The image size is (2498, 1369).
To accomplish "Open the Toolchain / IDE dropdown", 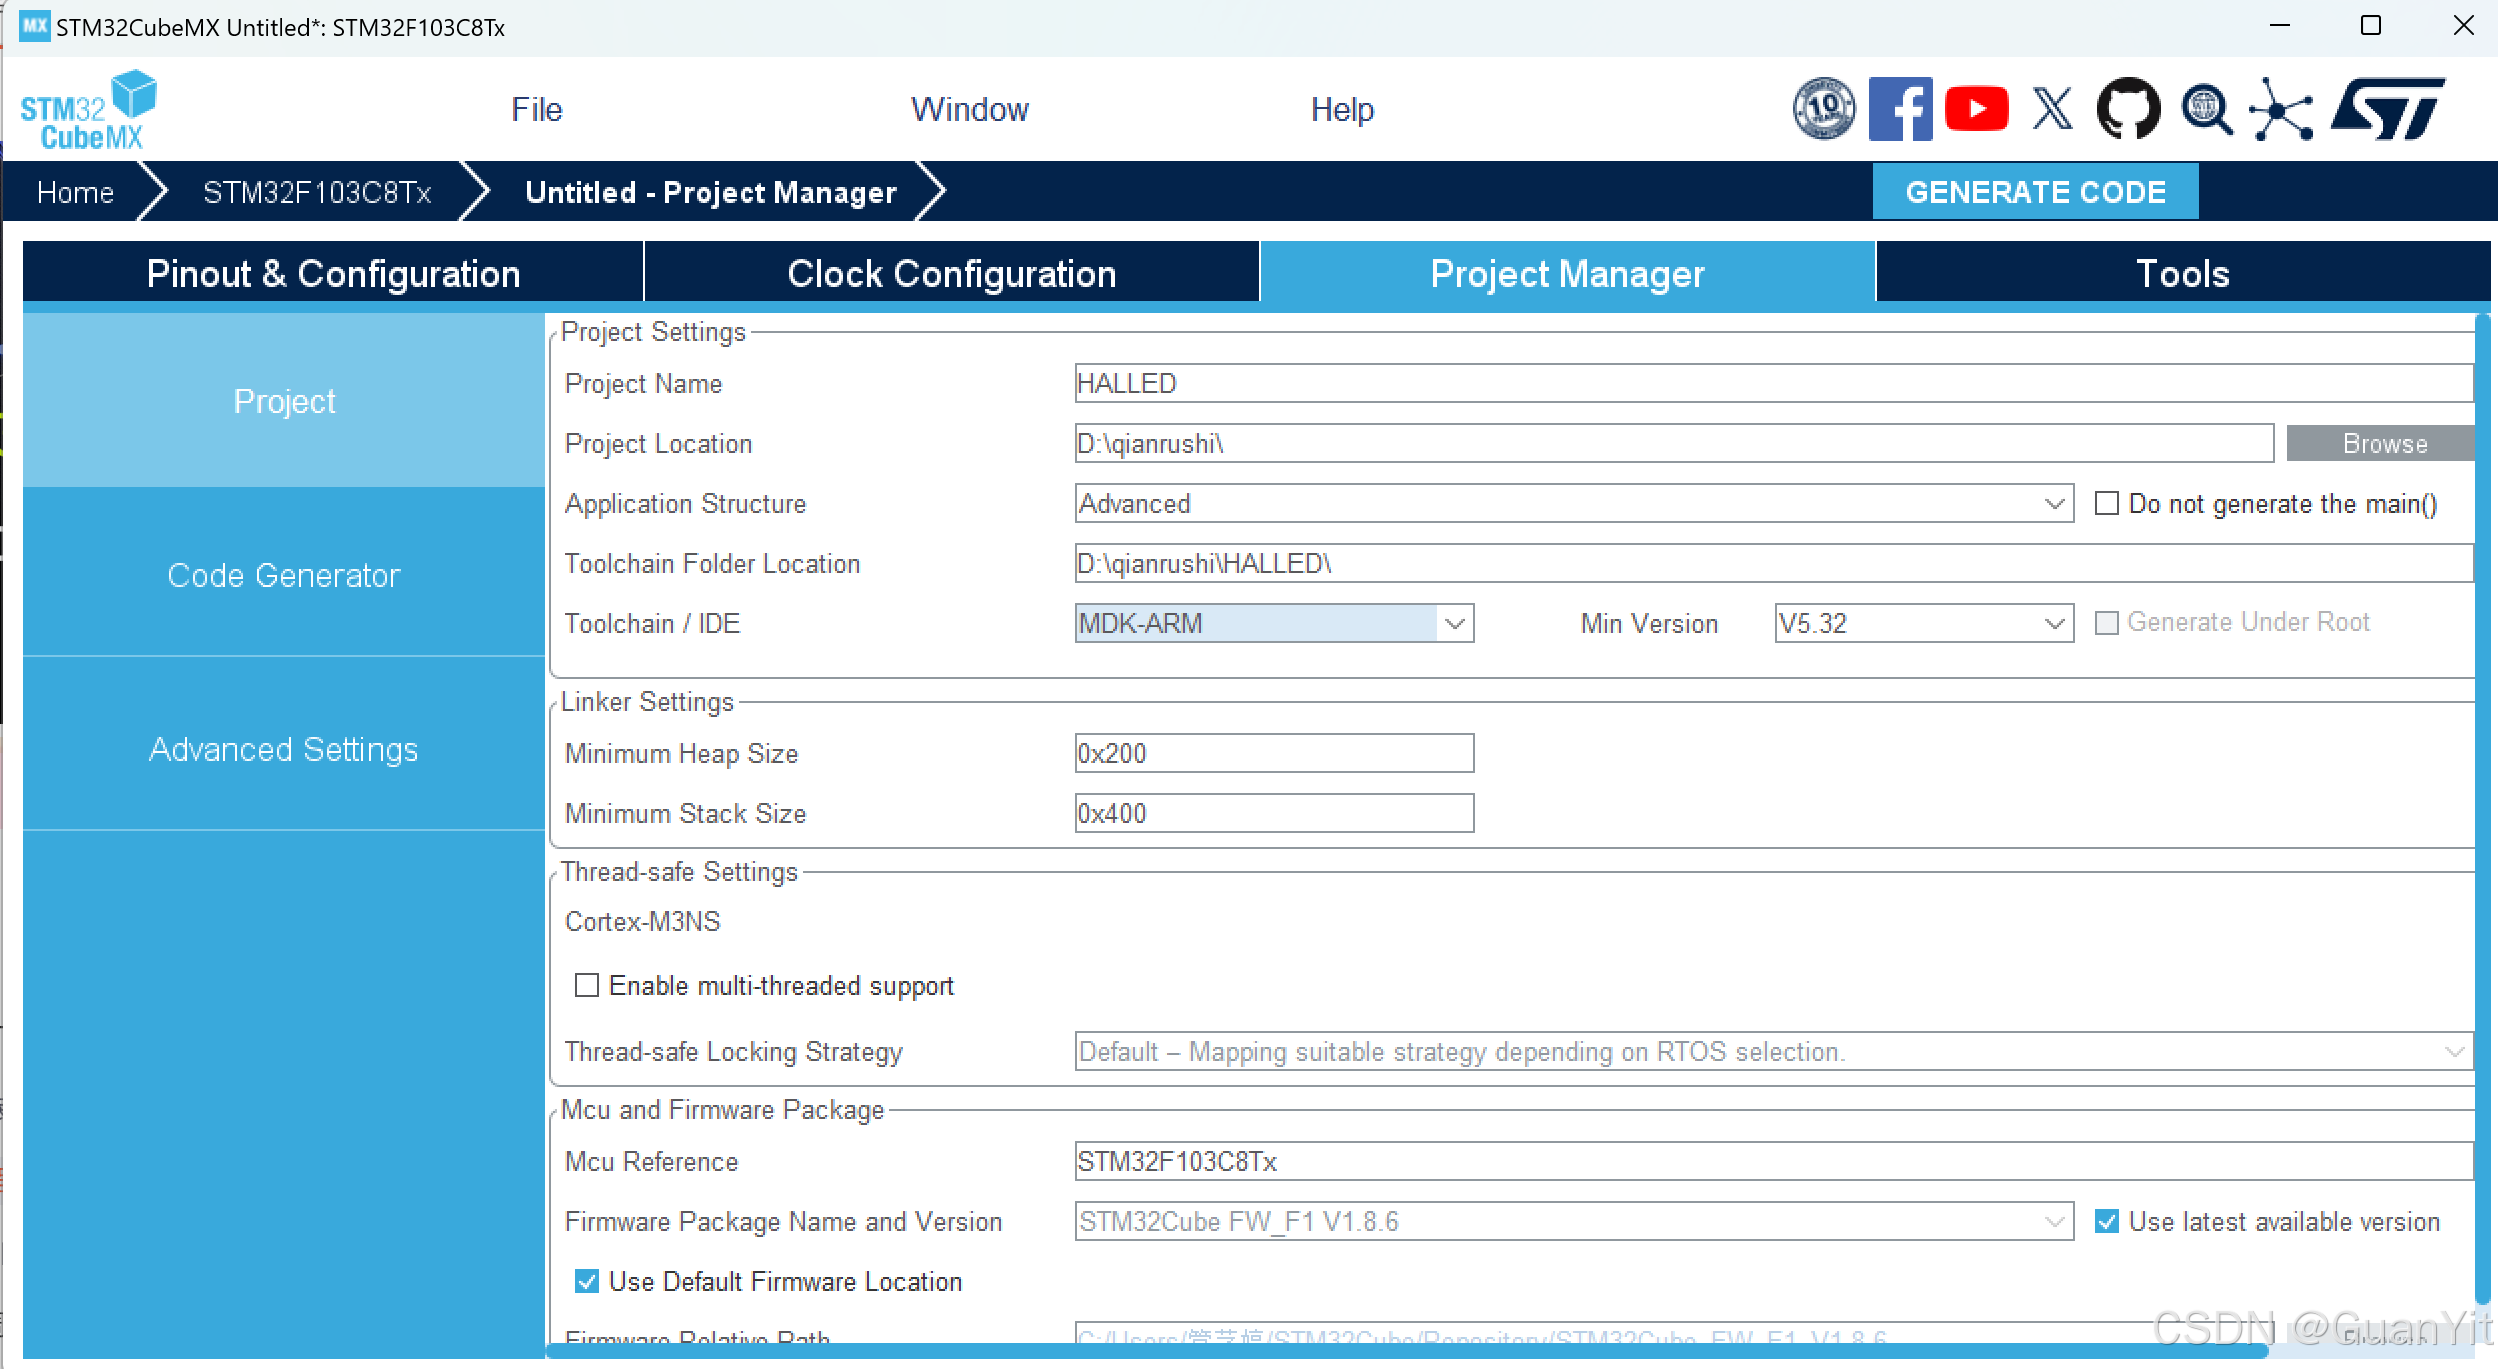I will tap(1454, 624).
